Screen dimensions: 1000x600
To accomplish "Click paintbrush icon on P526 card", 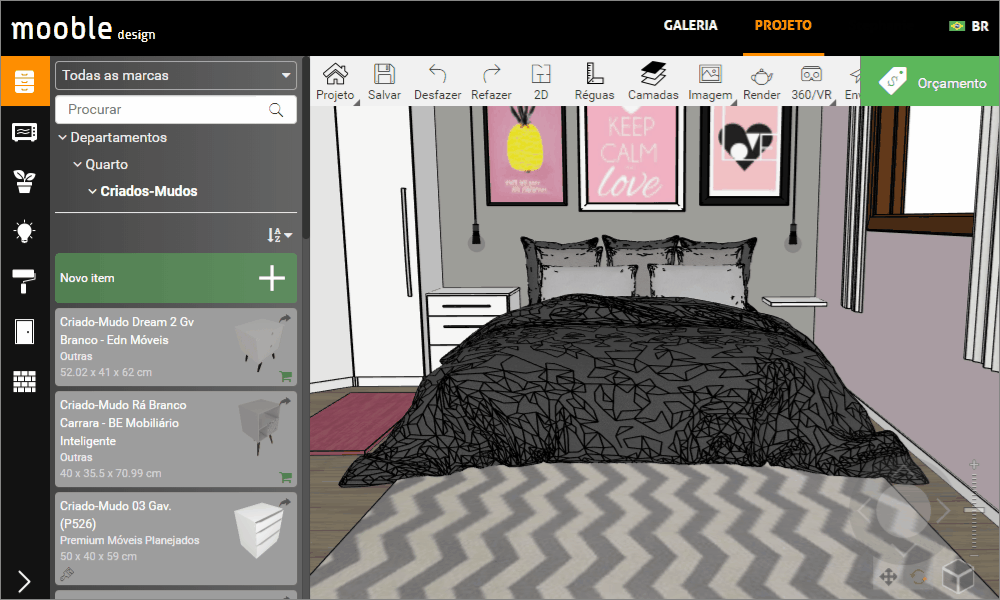I will click(x=66, y=574).
